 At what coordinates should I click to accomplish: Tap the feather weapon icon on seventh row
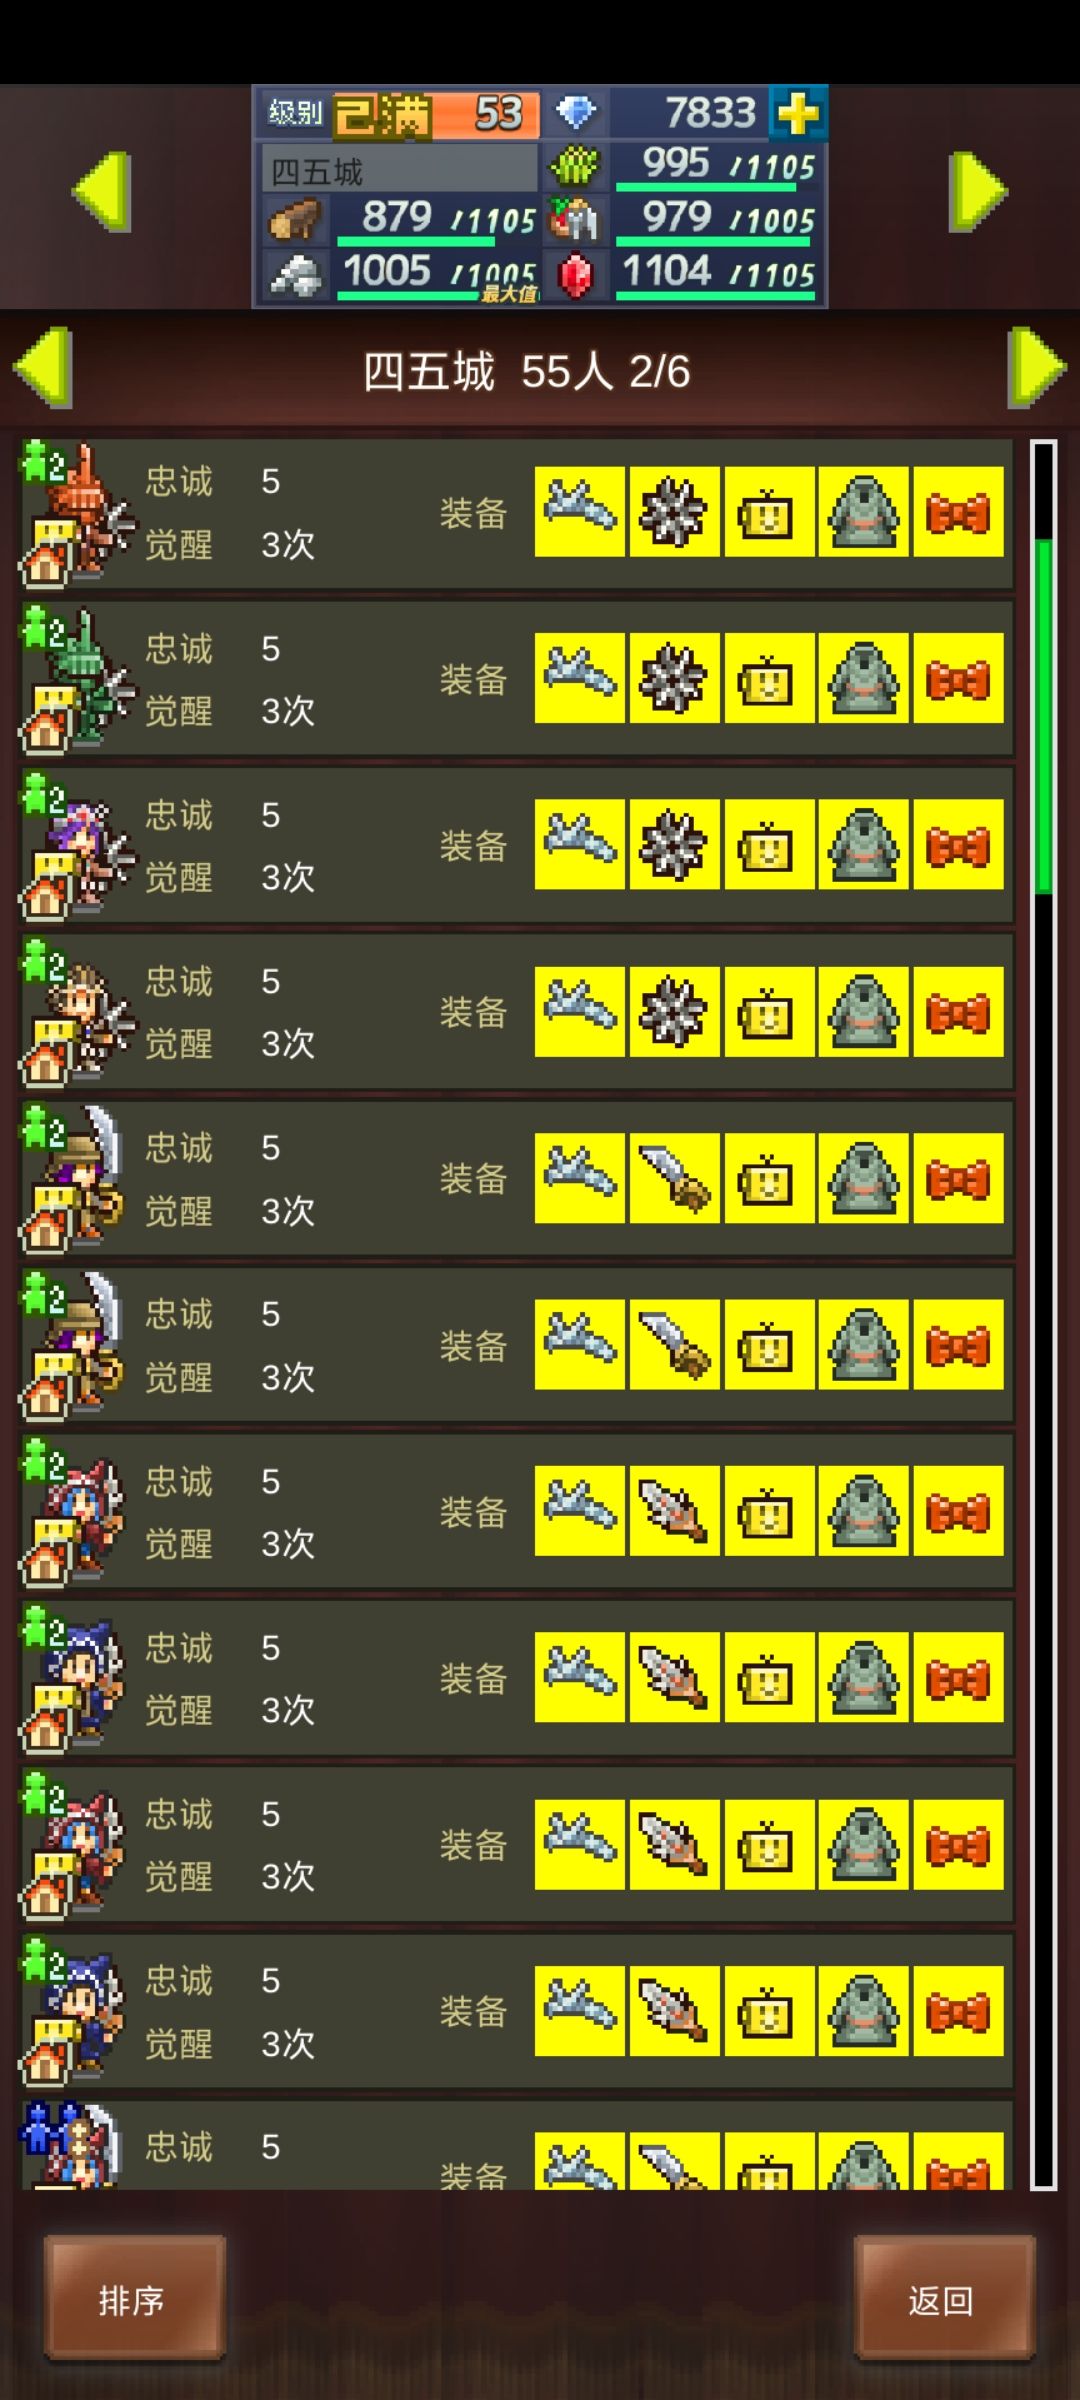(673, 1511)
